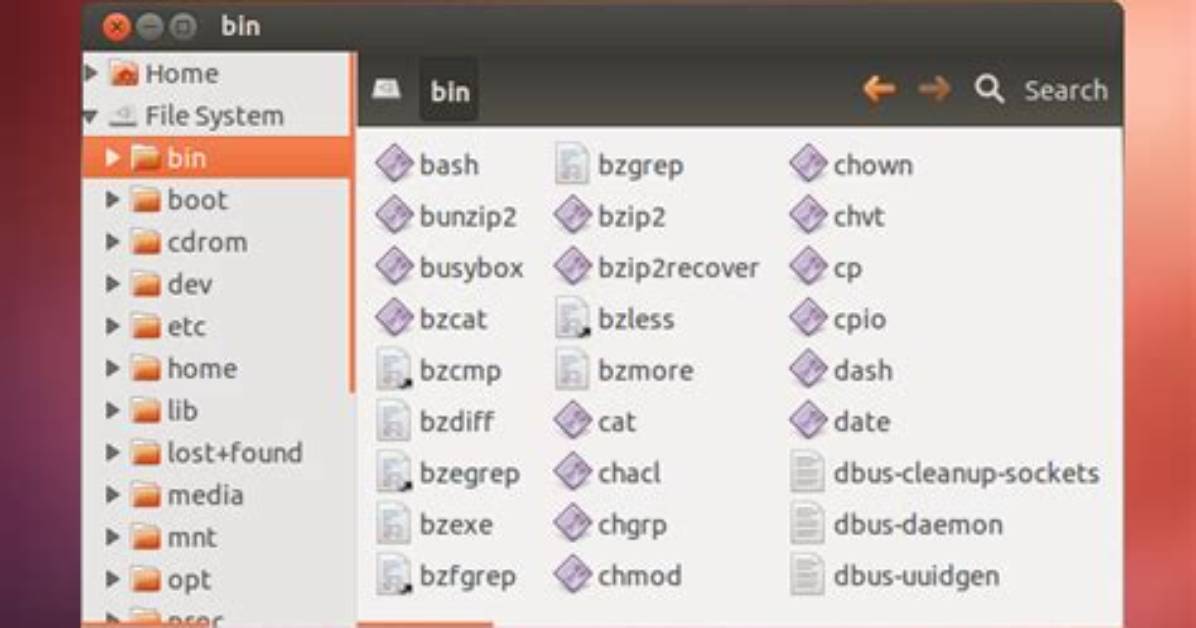The height and width of the screenshot is (628, 1196).
Task: Click the dbus-cleanup-sockets file icon
Action: (808, 472)
